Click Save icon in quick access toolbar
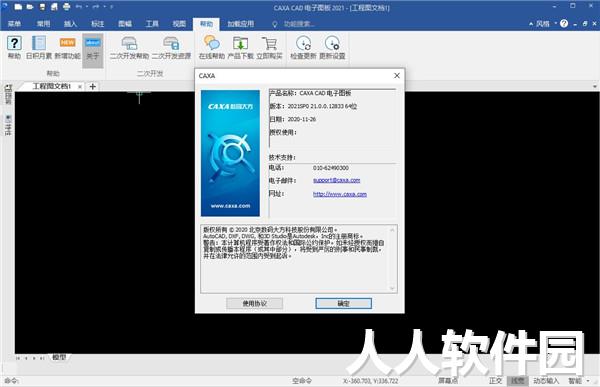Viewport: 600px width, 387px height. 42,7
